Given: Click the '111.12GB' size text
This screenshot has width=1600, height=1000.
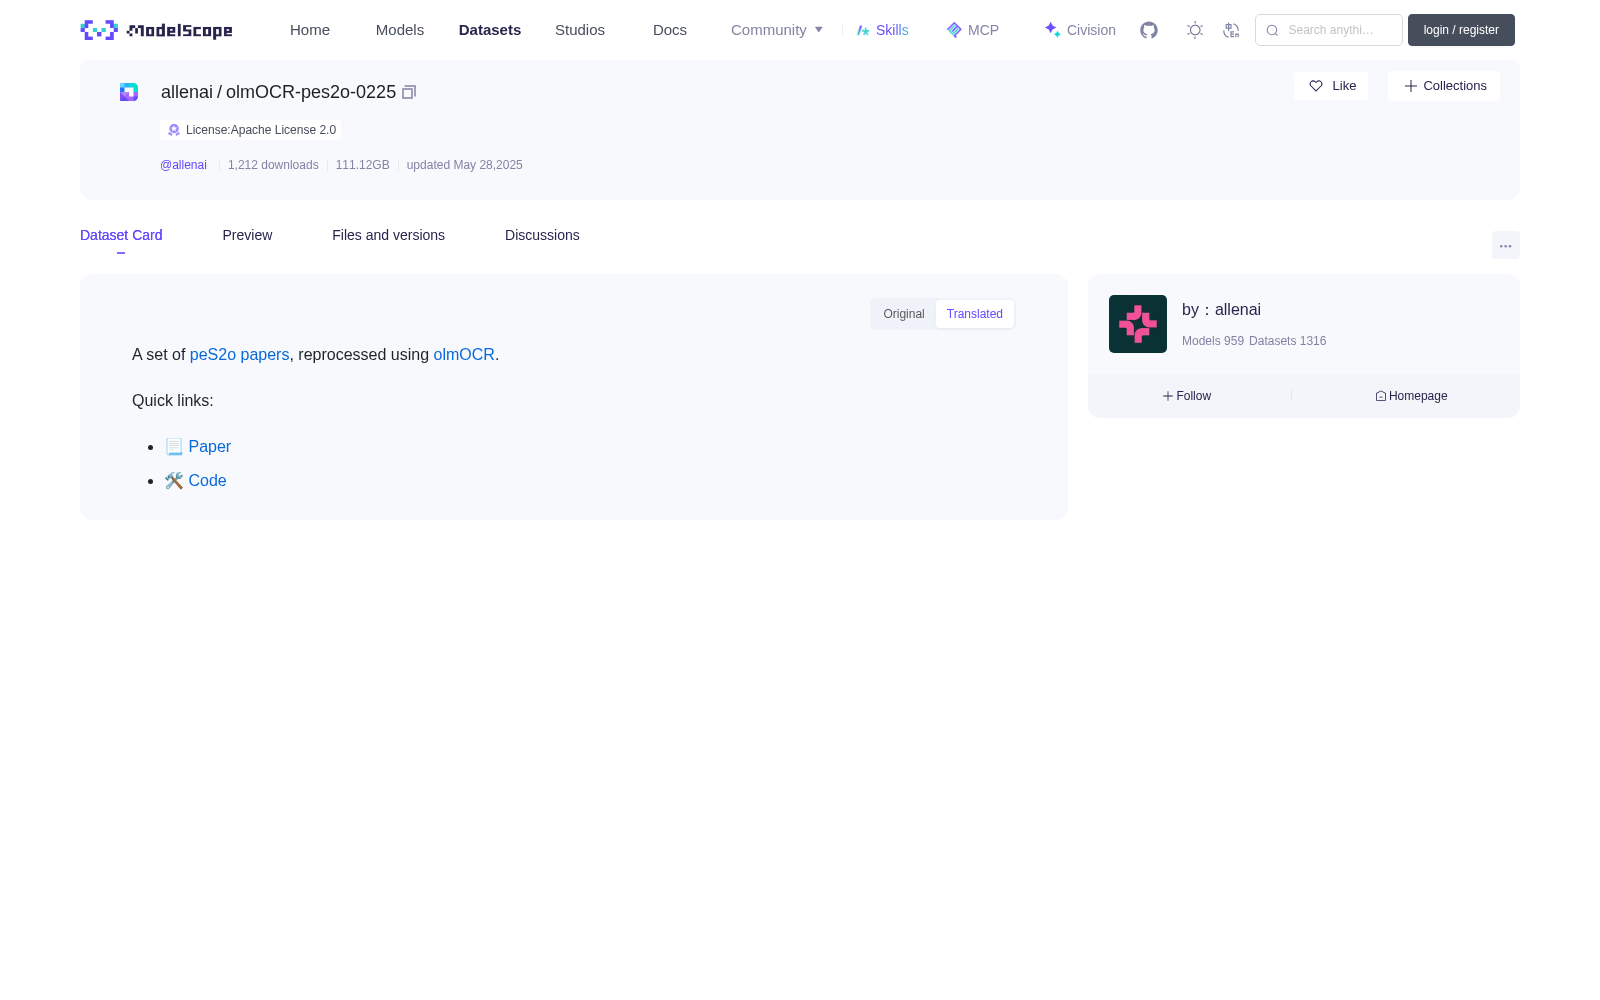Looking at the screenshot, I should coord(362,165).
